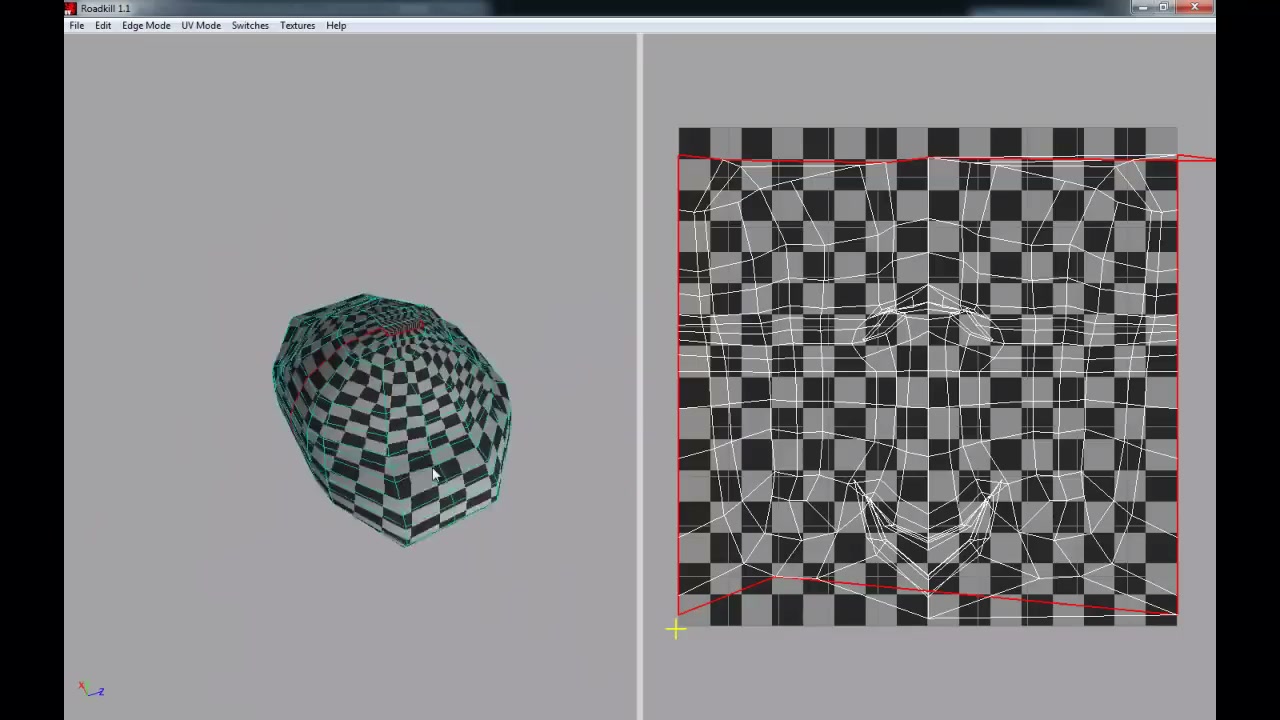Expand the Edge Mode menu
1280x720 pixels.
(x=146, y=26)
